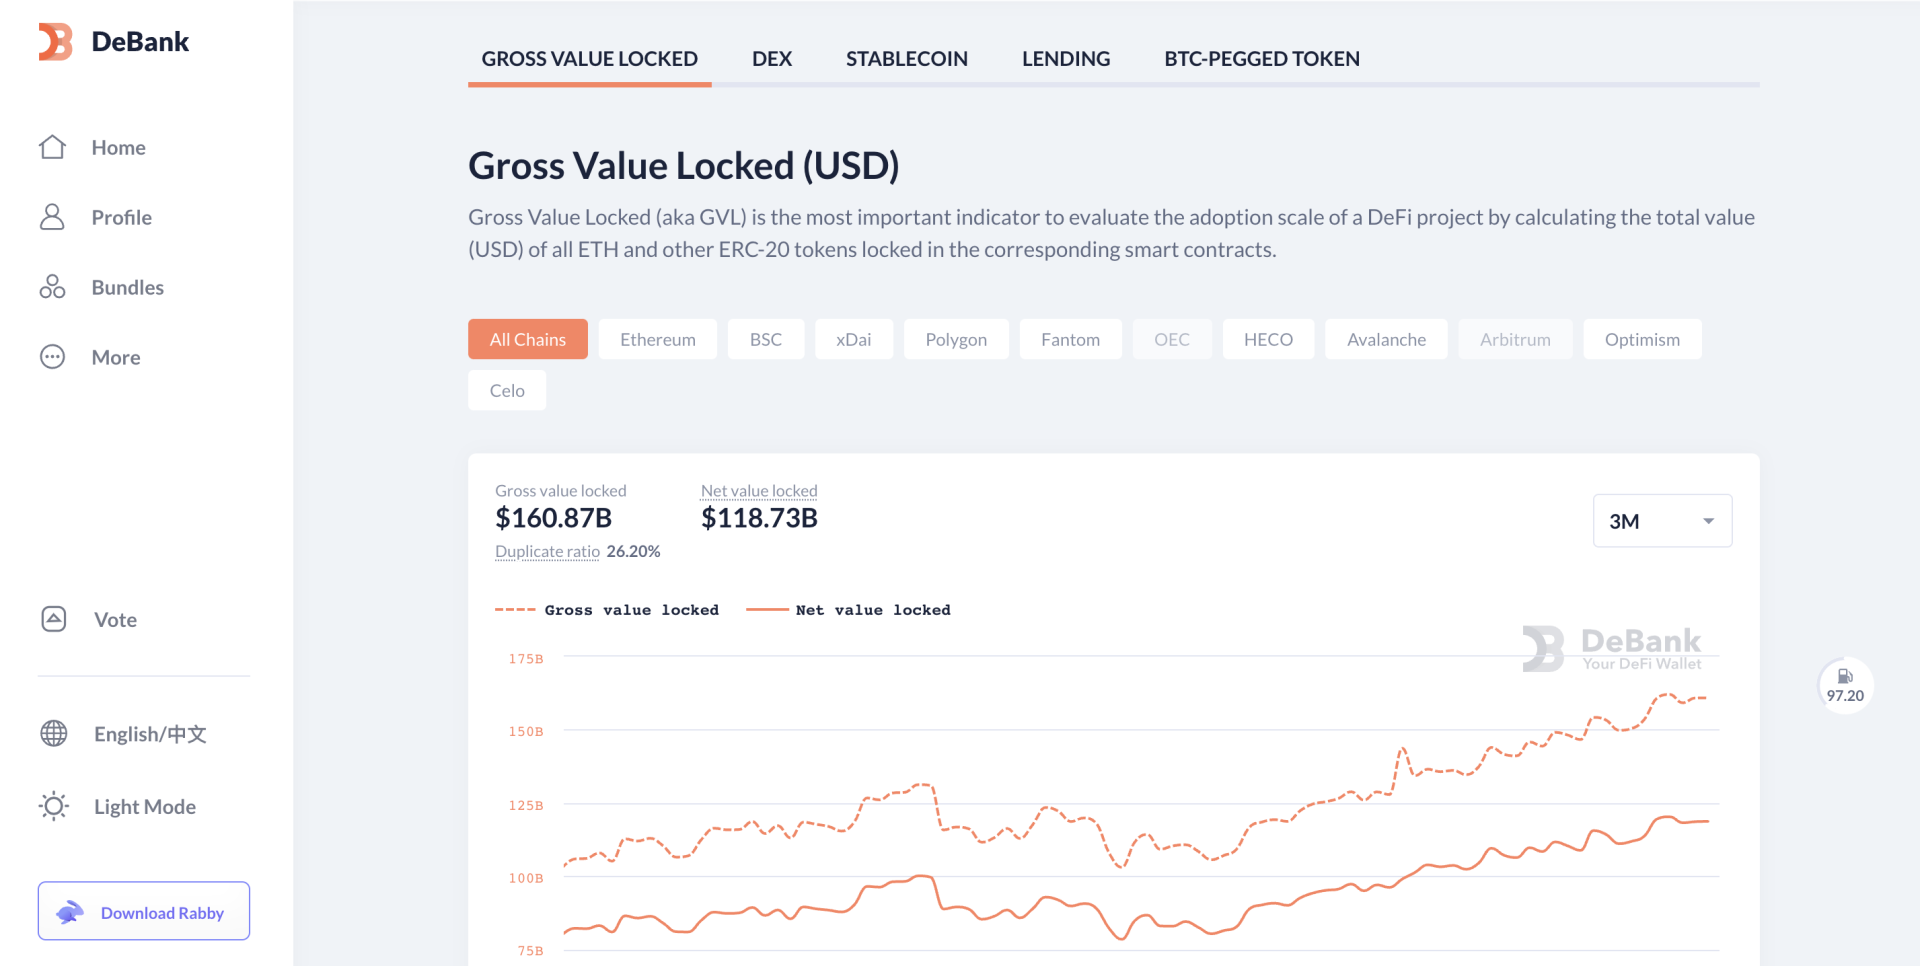Select the All Chains filter

[x=528, y=339]
